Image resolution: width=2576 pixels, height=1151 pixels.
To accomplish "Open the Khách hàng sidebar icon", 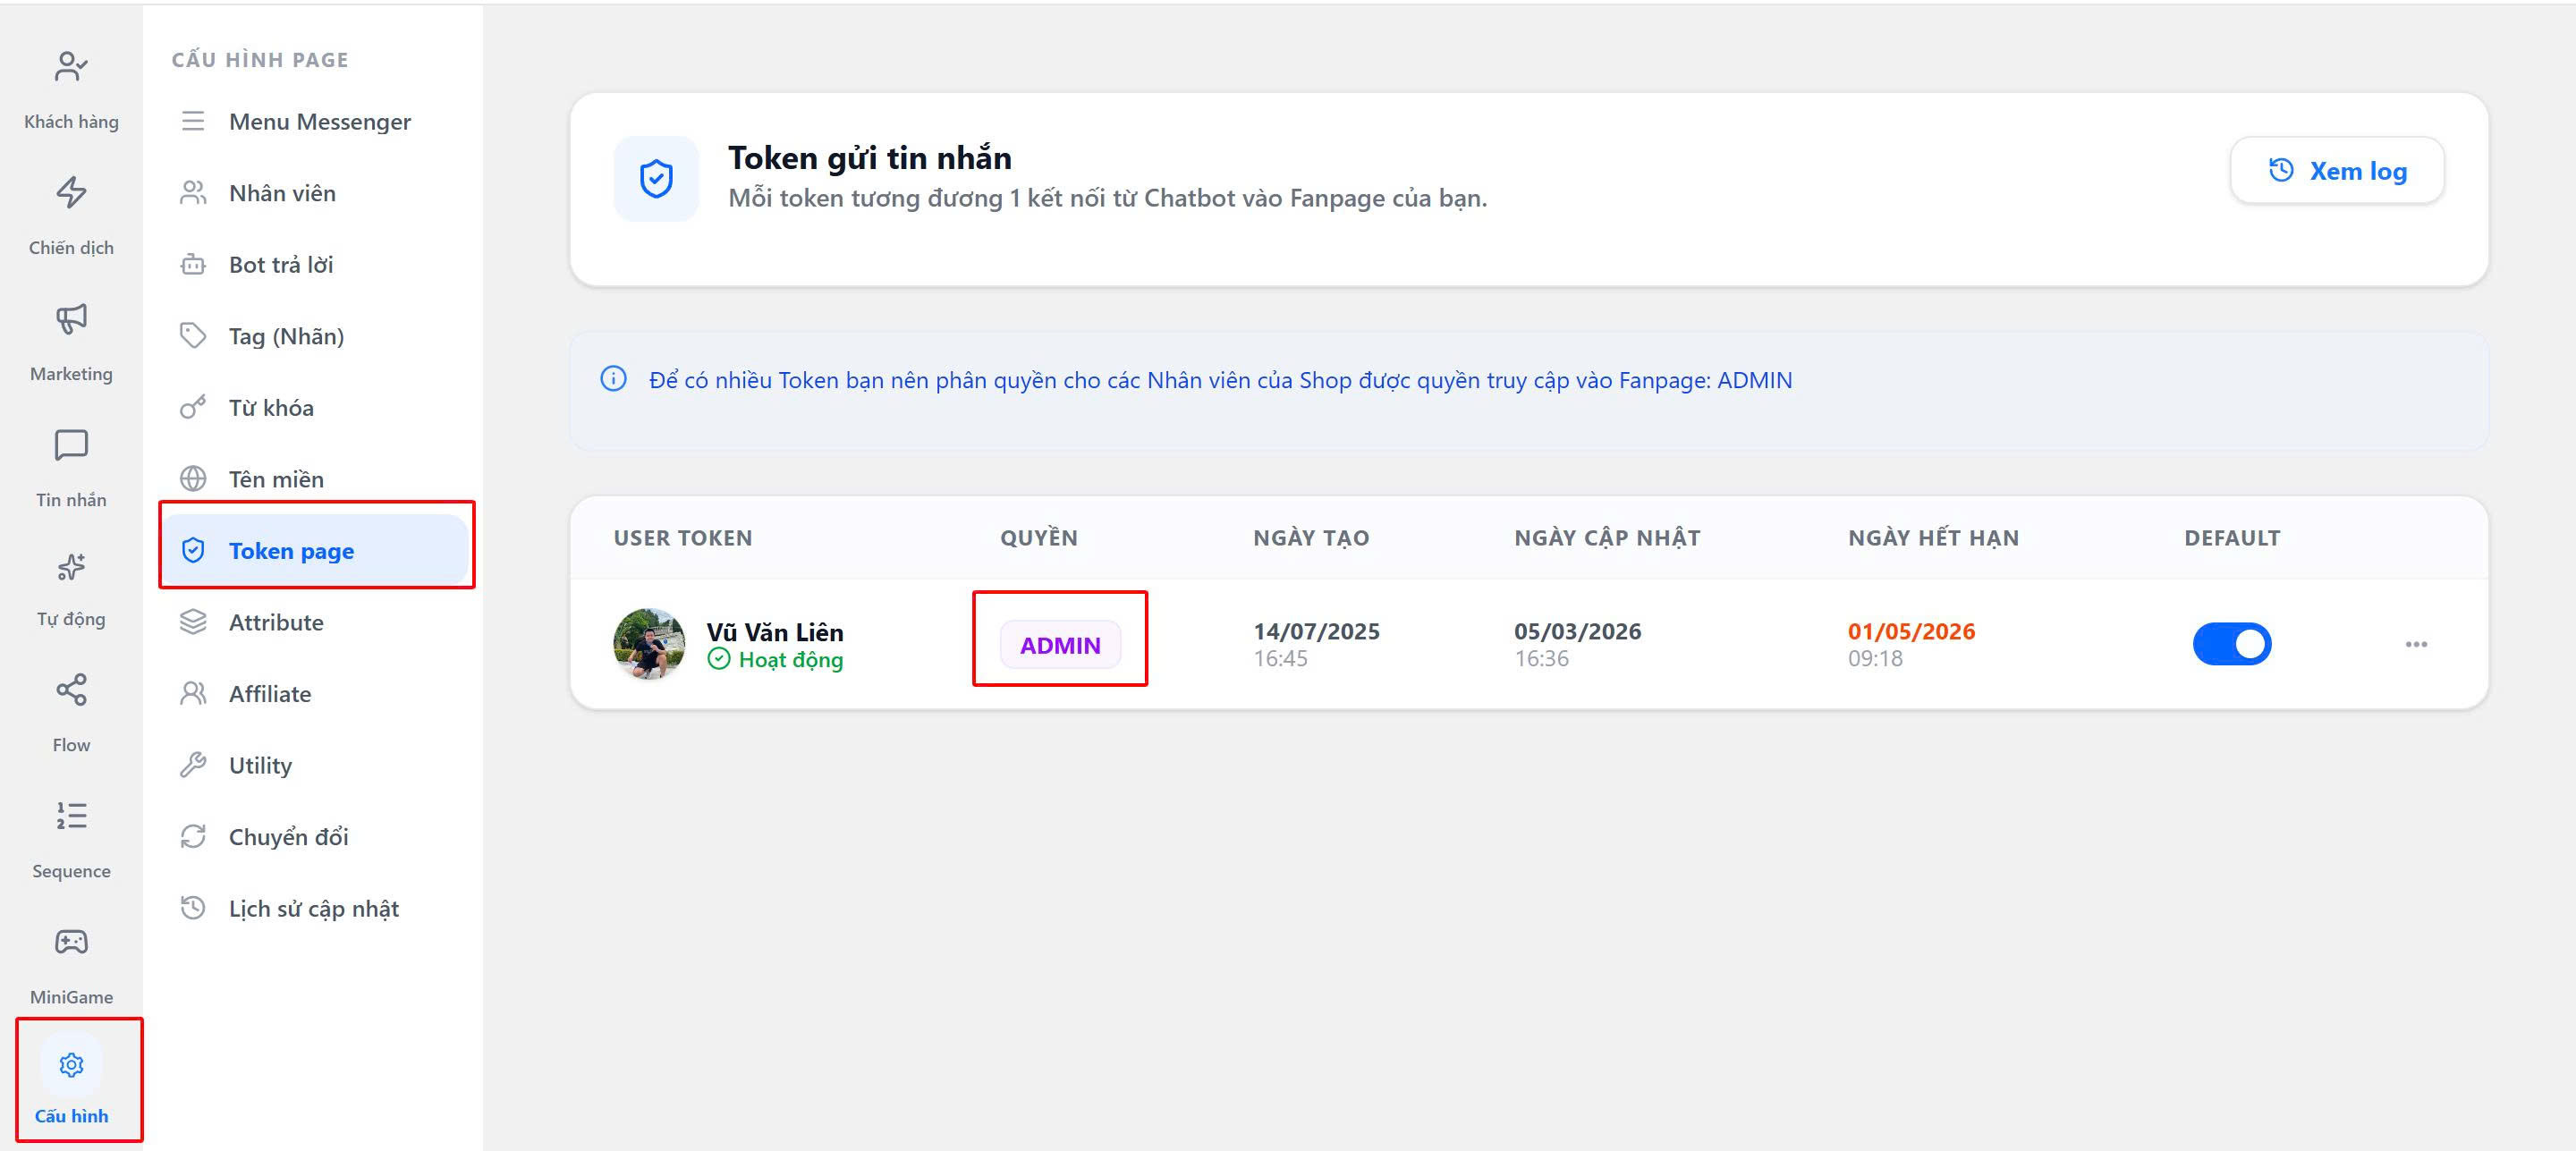I will click(71, 68).
